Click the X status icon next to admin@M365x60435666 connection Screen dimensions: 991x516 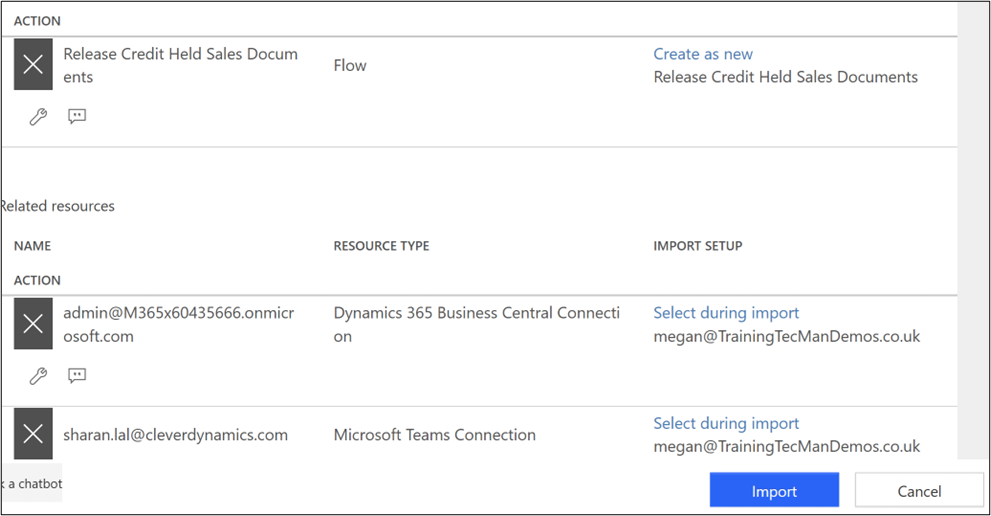(33, 324)
